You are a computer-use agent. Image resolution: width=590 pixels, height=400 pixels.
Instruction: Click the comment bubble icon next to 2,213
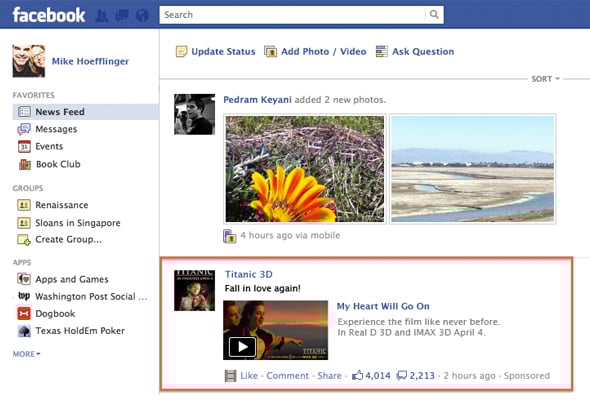tap(402, 376)
